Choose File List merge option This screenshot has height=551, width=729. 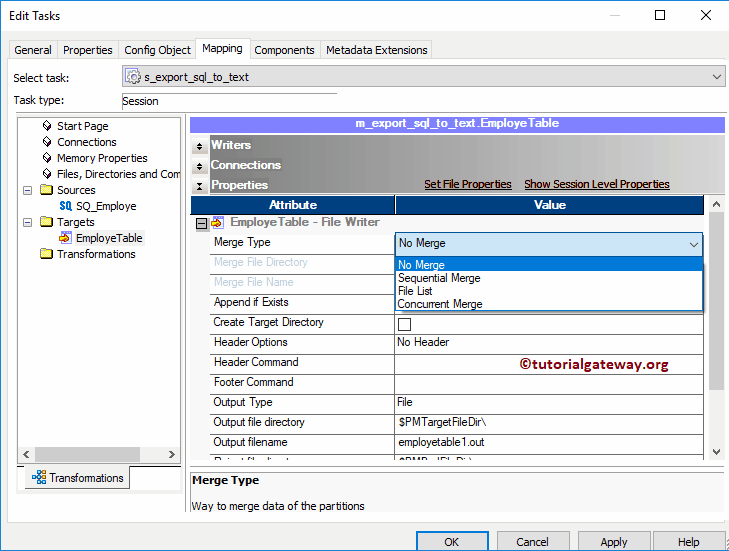coord(549,291)
